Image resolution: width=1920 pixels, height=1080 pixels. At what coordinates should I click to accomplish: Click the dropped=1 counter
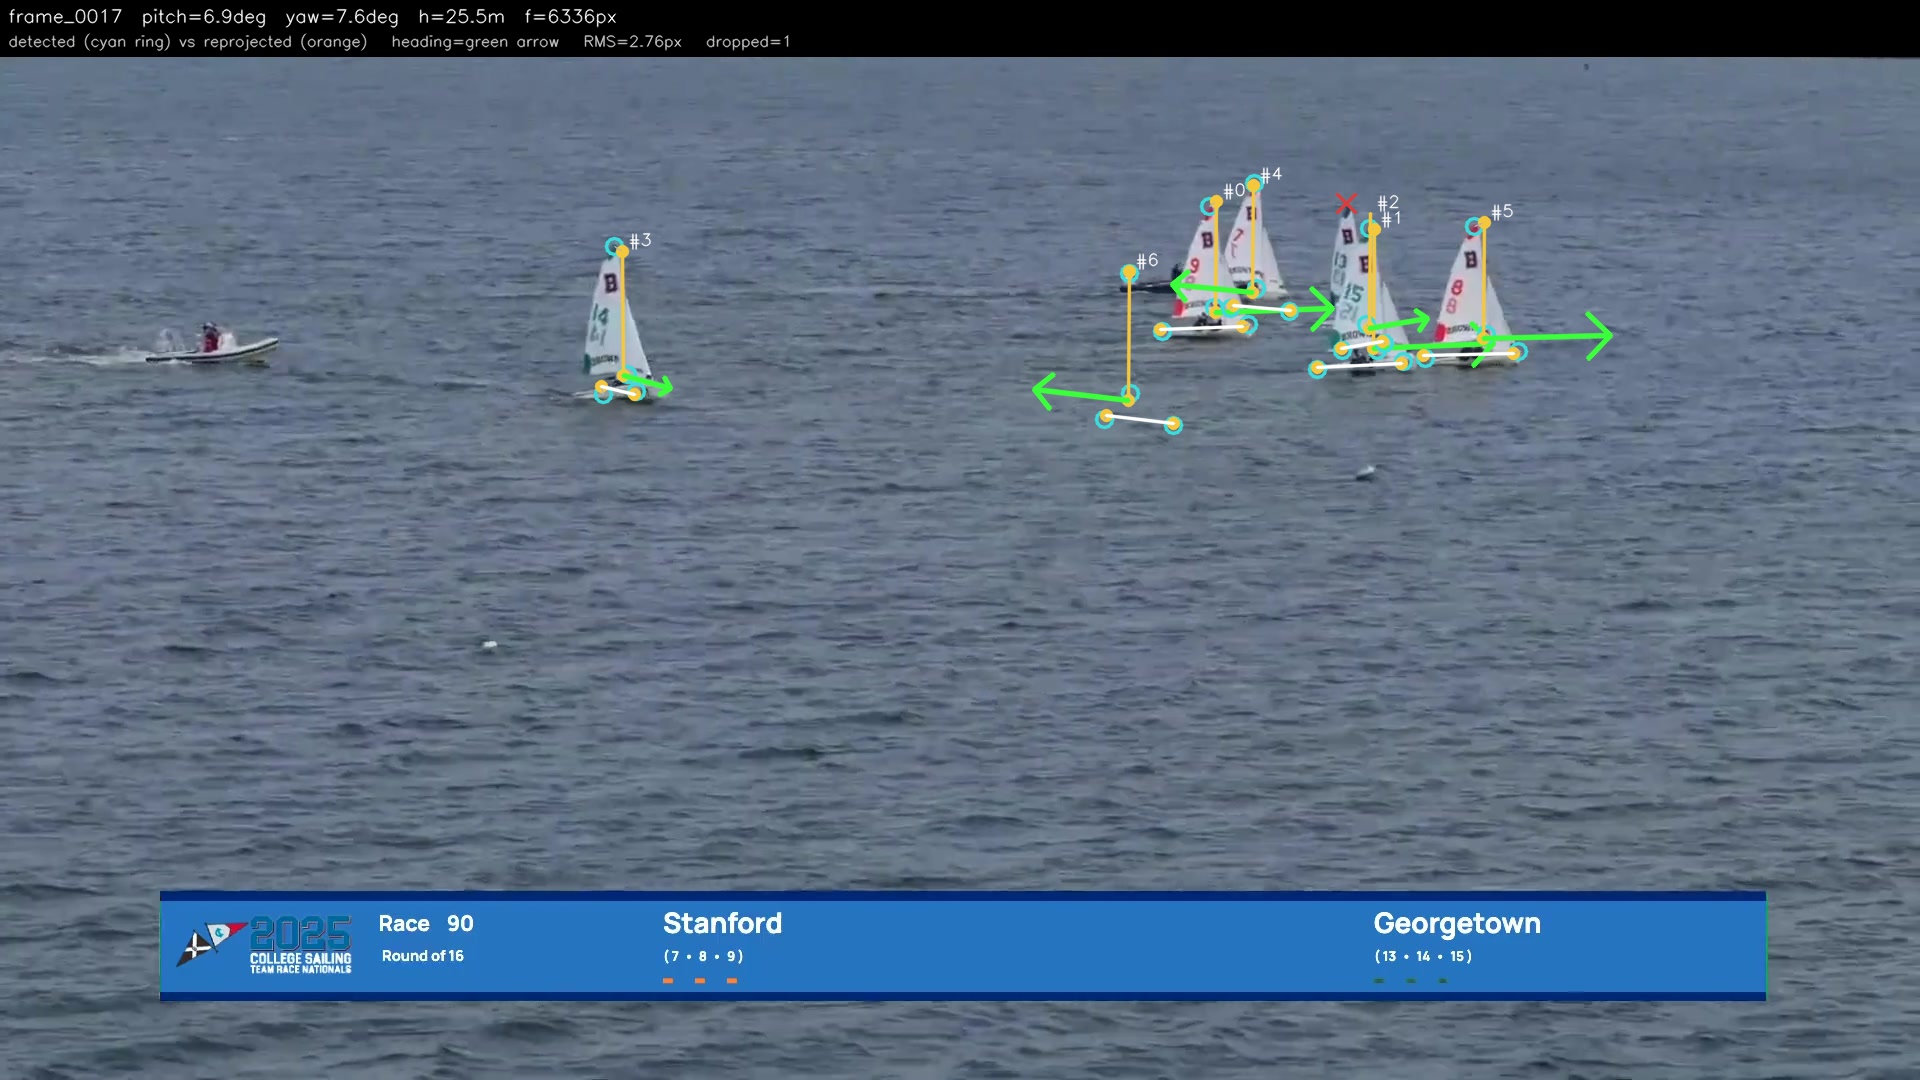748,42
